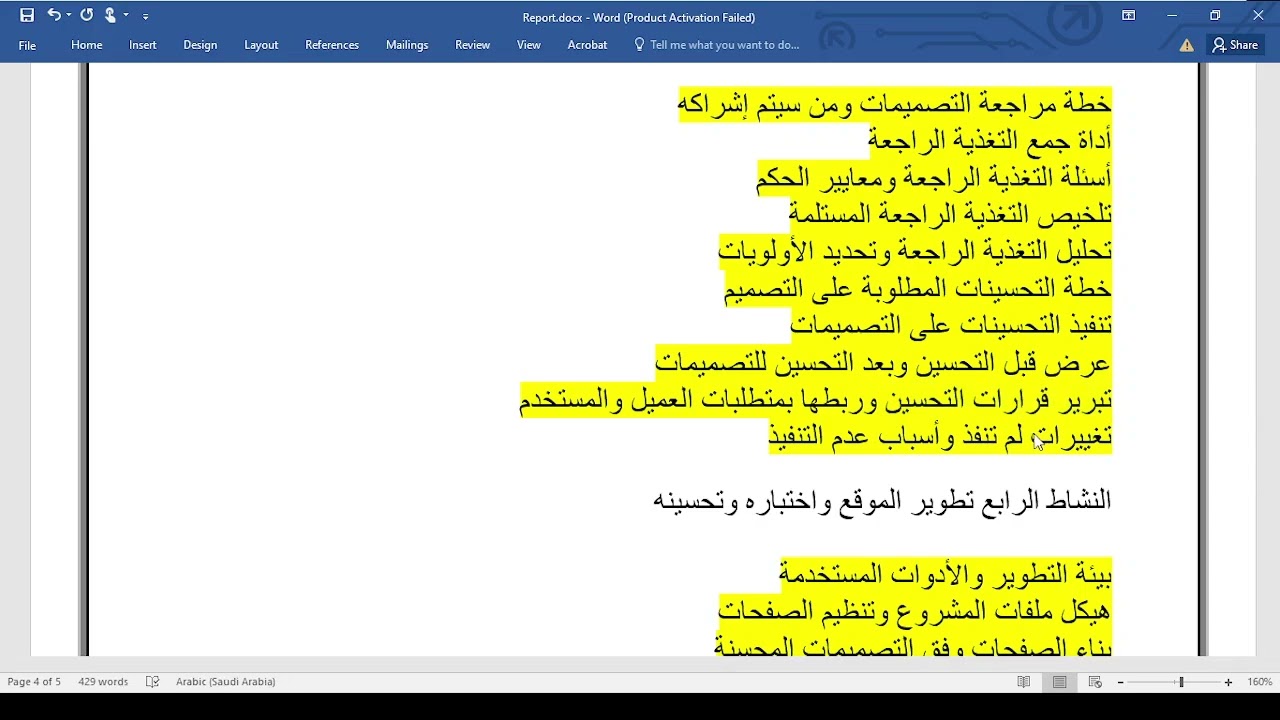Click the Undo icon
1280x720 pixels.
click(54, 16)
